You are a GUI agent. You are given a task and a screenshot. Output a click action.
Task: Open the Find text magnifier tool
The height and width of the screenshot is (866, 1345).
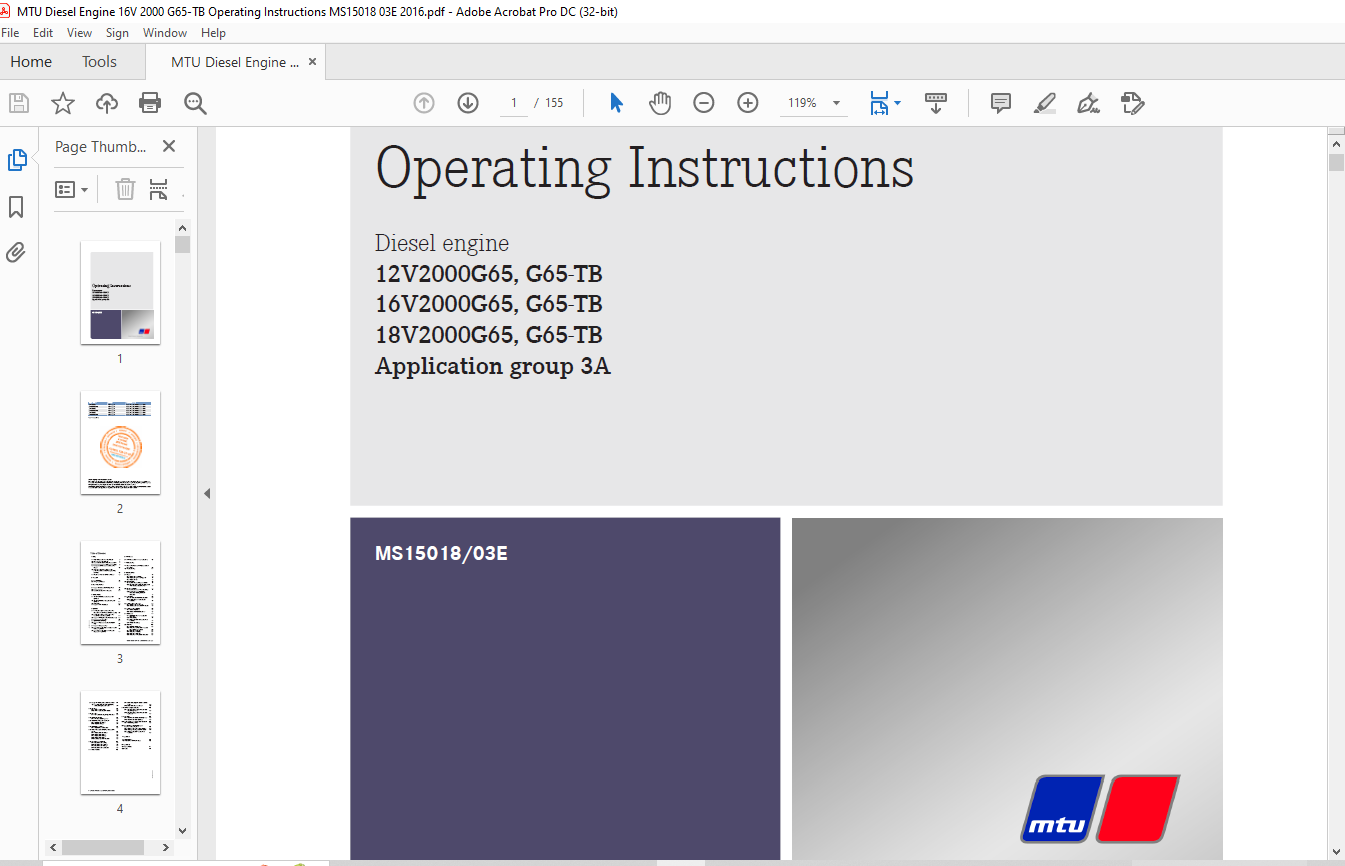click(195, 103)
